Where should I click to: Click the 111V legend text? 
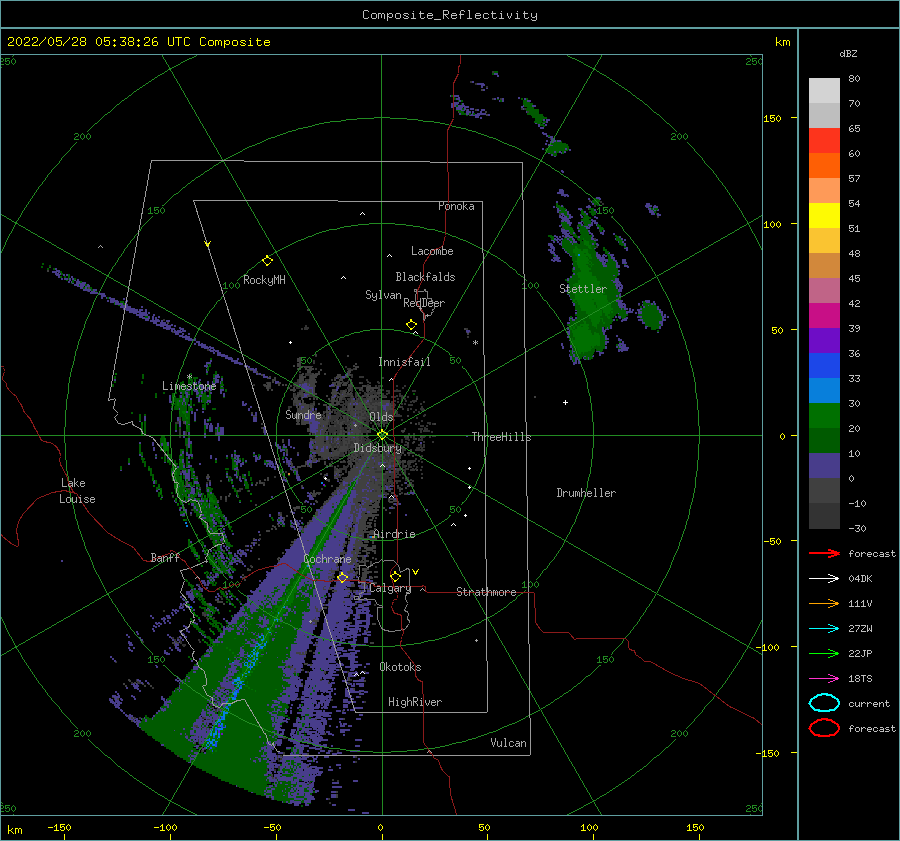860,603
